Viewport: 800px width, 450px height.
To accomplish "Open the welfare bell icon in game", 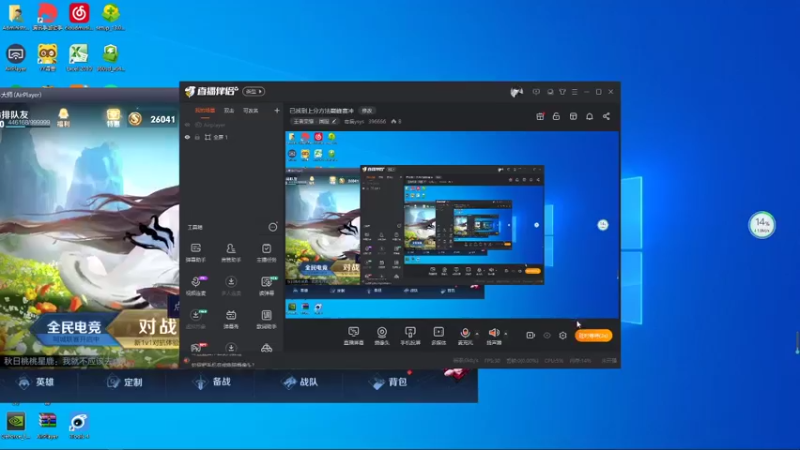I will coord(63,118).
